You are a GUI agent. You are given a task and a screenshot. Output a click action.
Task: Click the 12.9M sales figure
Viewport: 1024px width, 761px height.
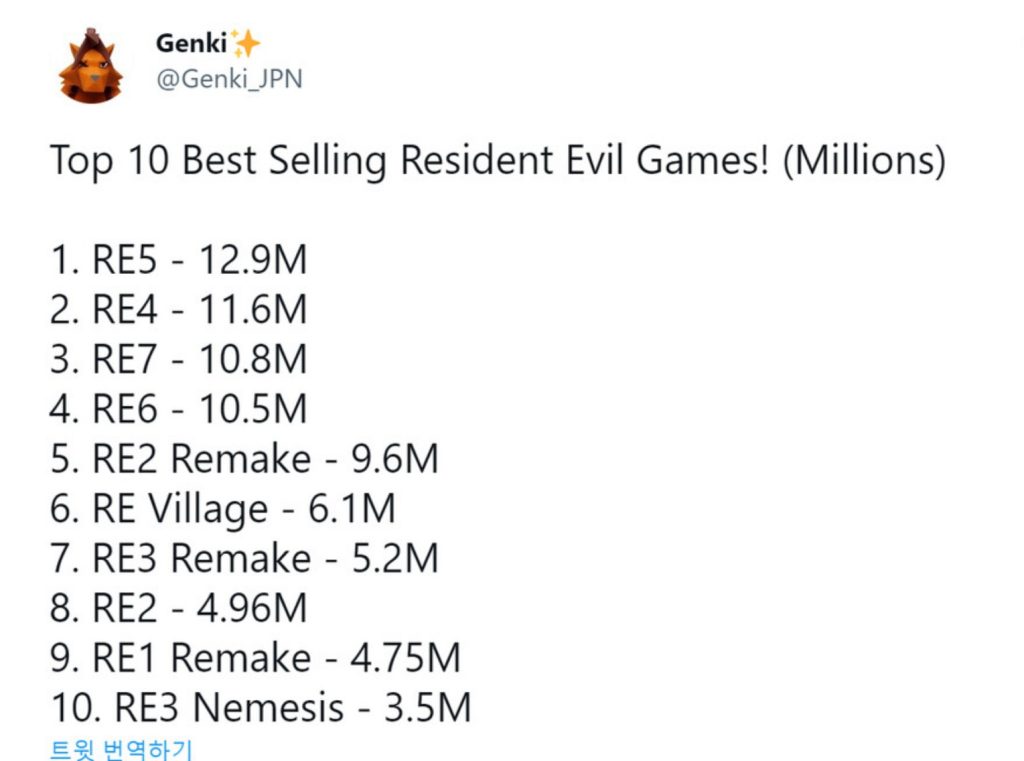pyautogui.click(x=253, y=260)
